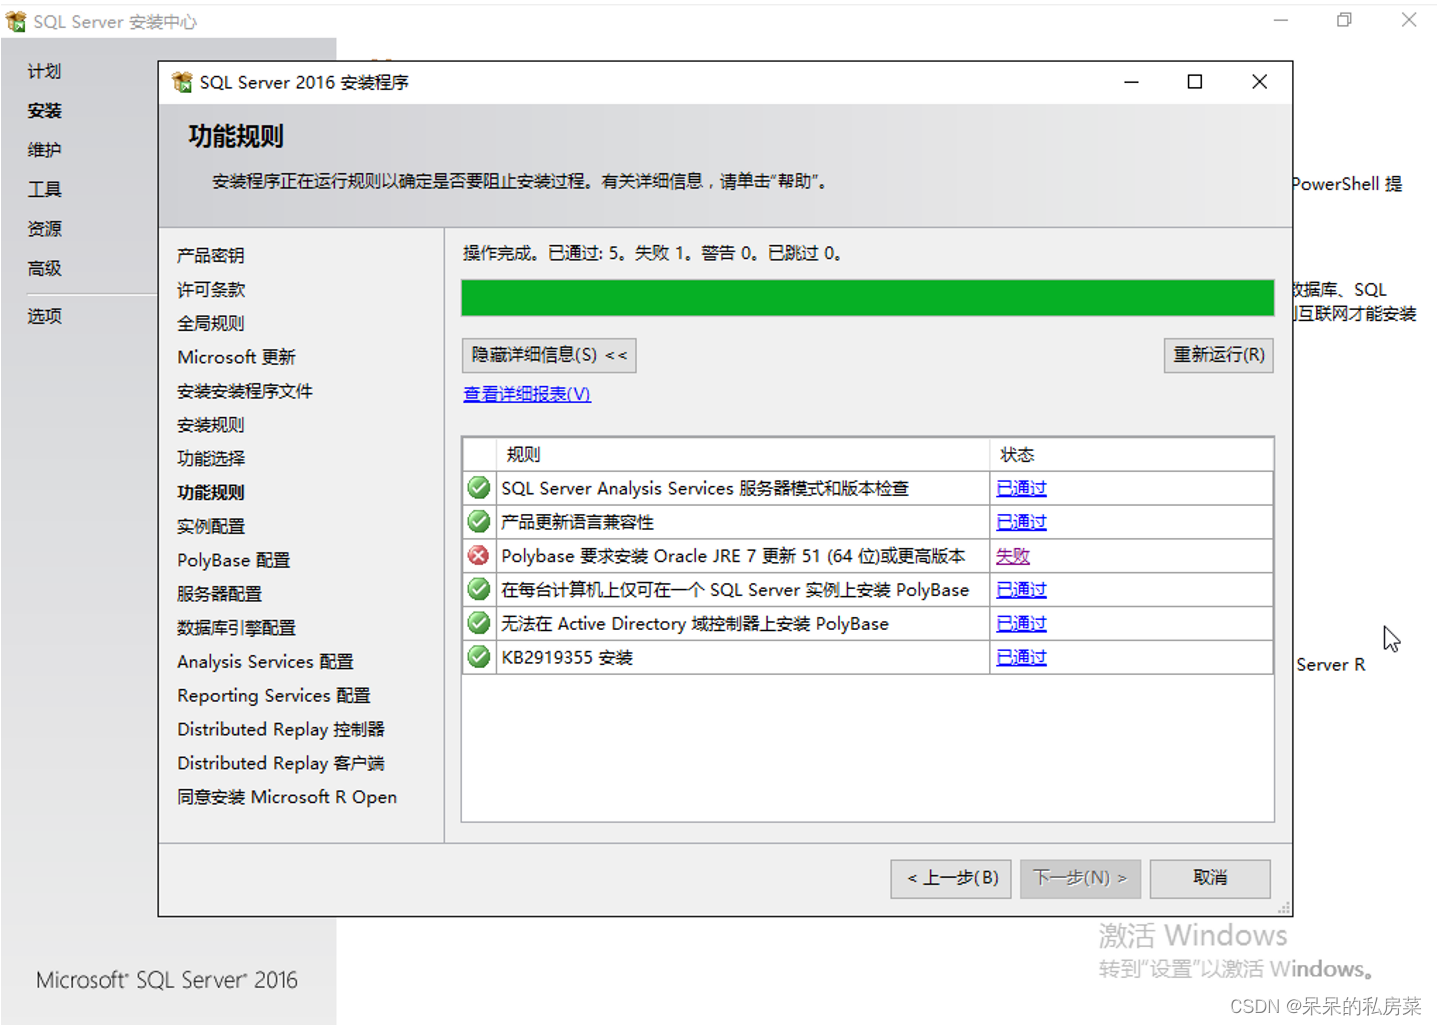Select 维护 in Installation Center sidebar
This screenshot has width=1437, height=1025.
pos(44,150)
